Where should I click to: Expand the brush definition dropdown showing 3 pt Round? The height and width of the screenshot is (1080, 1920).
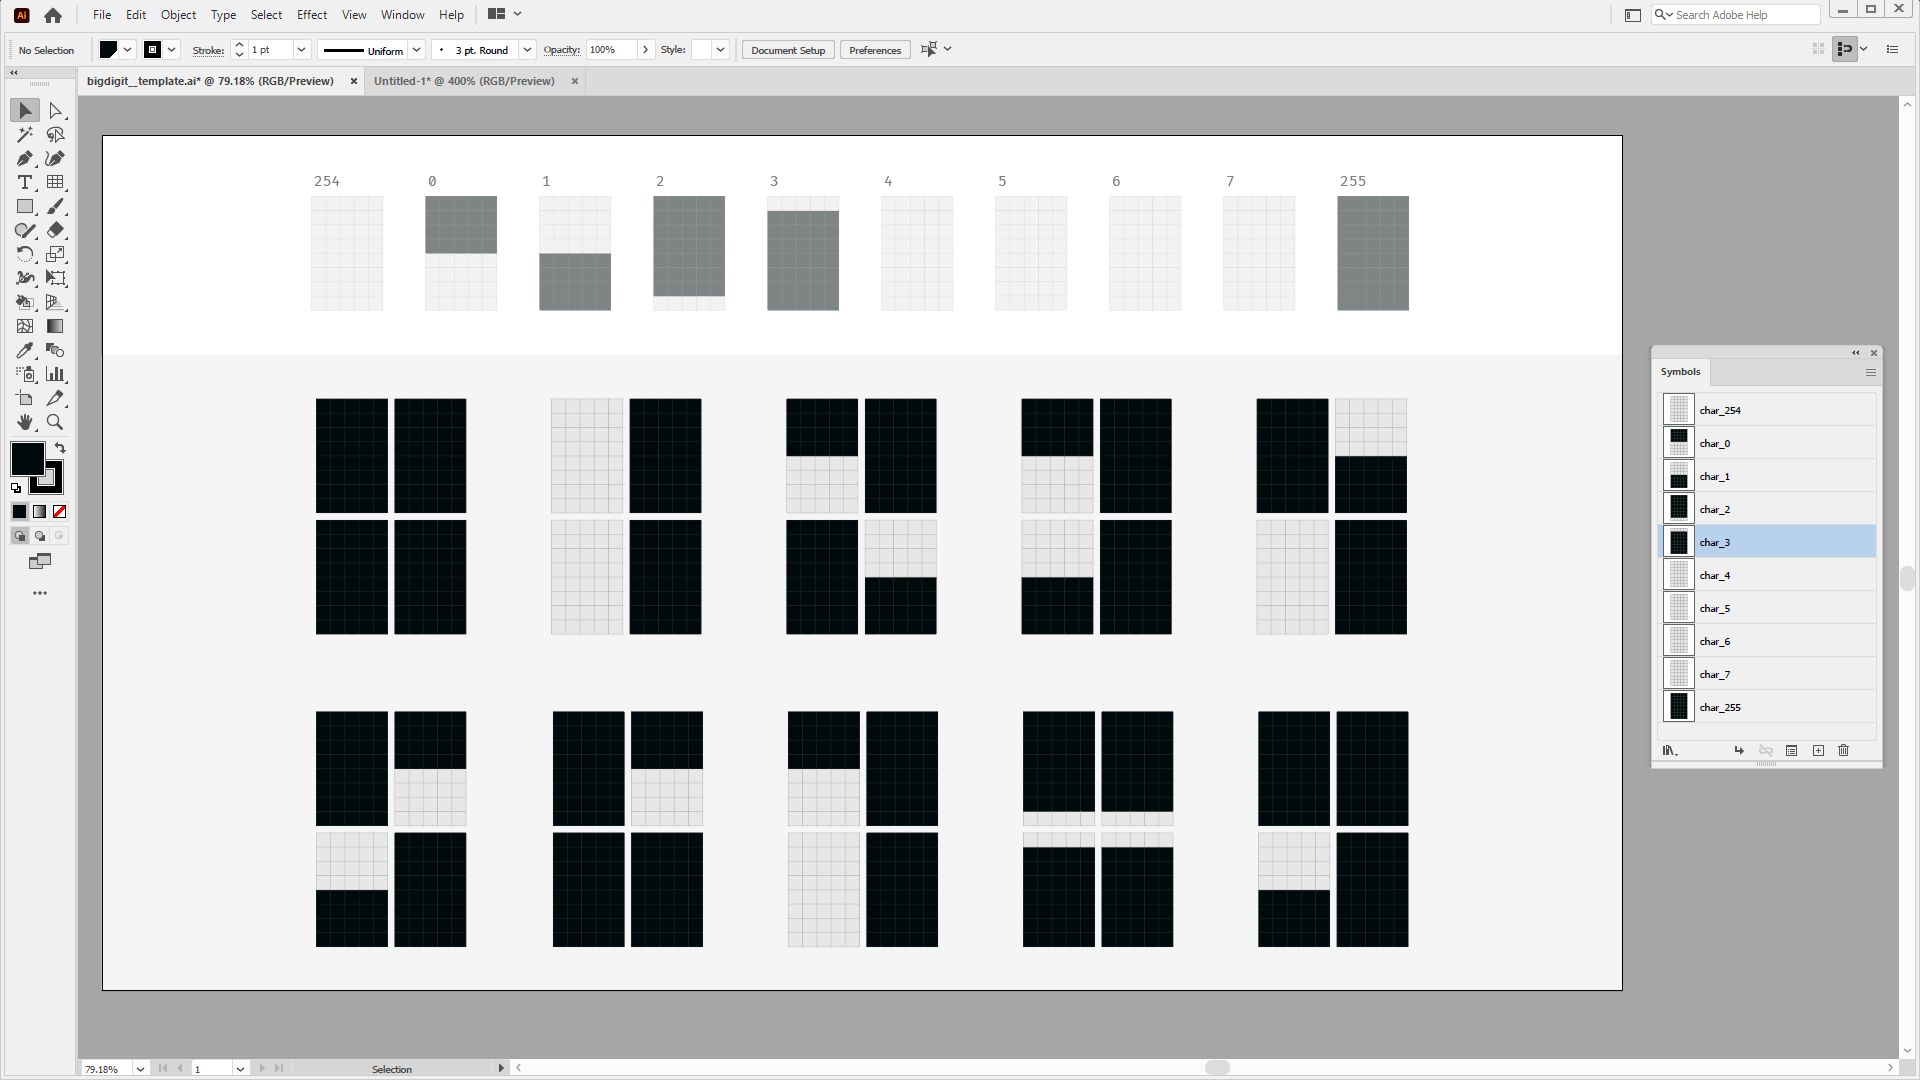(527, 49)
